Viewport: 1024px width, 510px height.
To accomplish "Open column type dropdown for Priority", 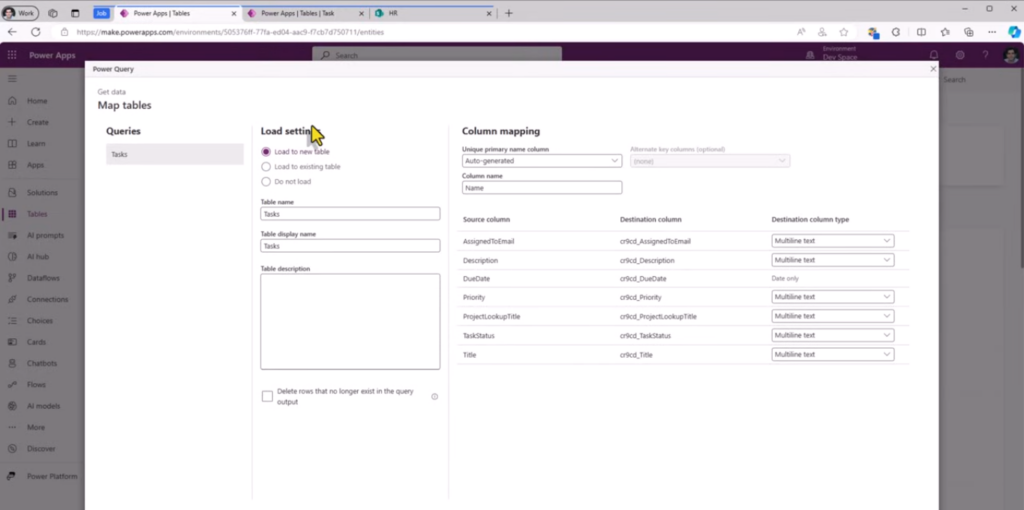I will point(833,297).
